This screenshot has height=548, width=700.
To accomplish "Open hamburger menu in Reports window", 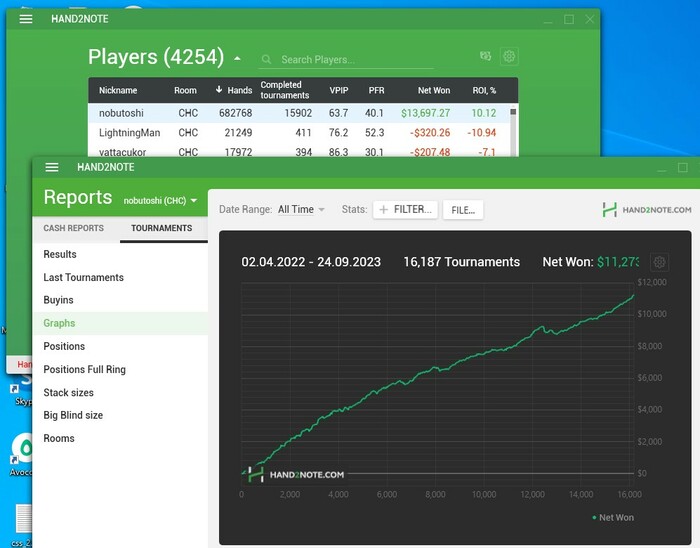I will (x=52, y=167).
